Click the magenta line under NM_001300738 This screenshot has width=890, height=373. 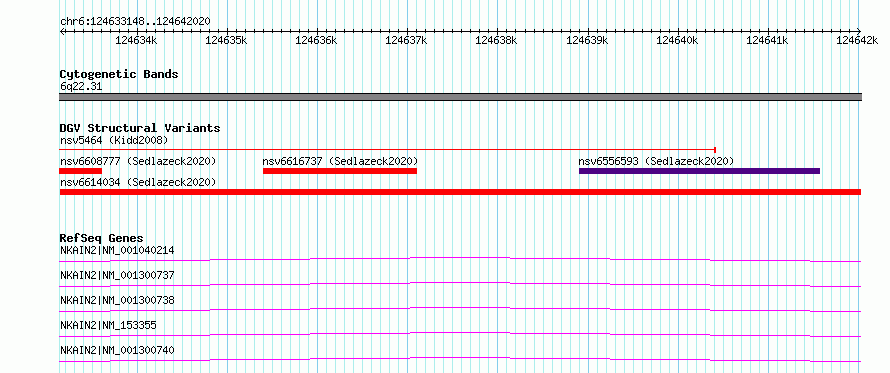[460, 309]
